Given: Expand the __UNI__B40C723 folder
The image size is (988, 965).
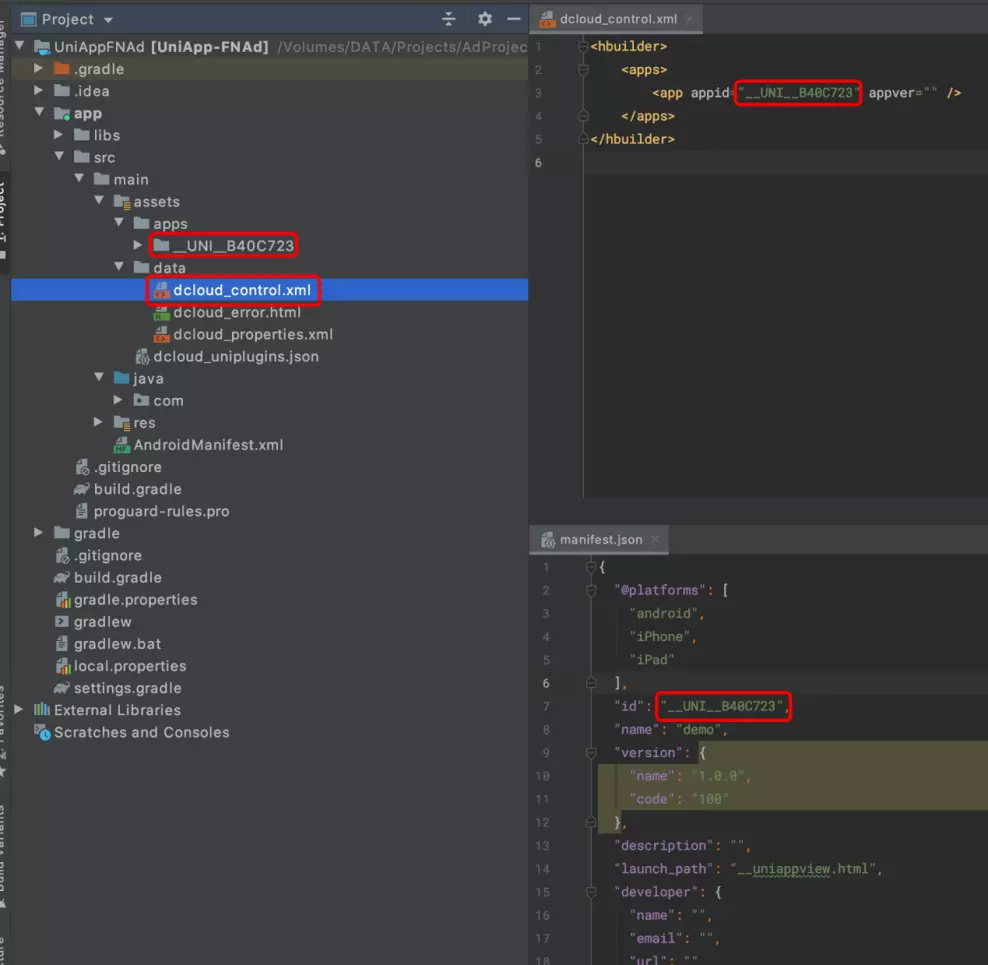Looking at the screenshot, I should coord(139,246).
